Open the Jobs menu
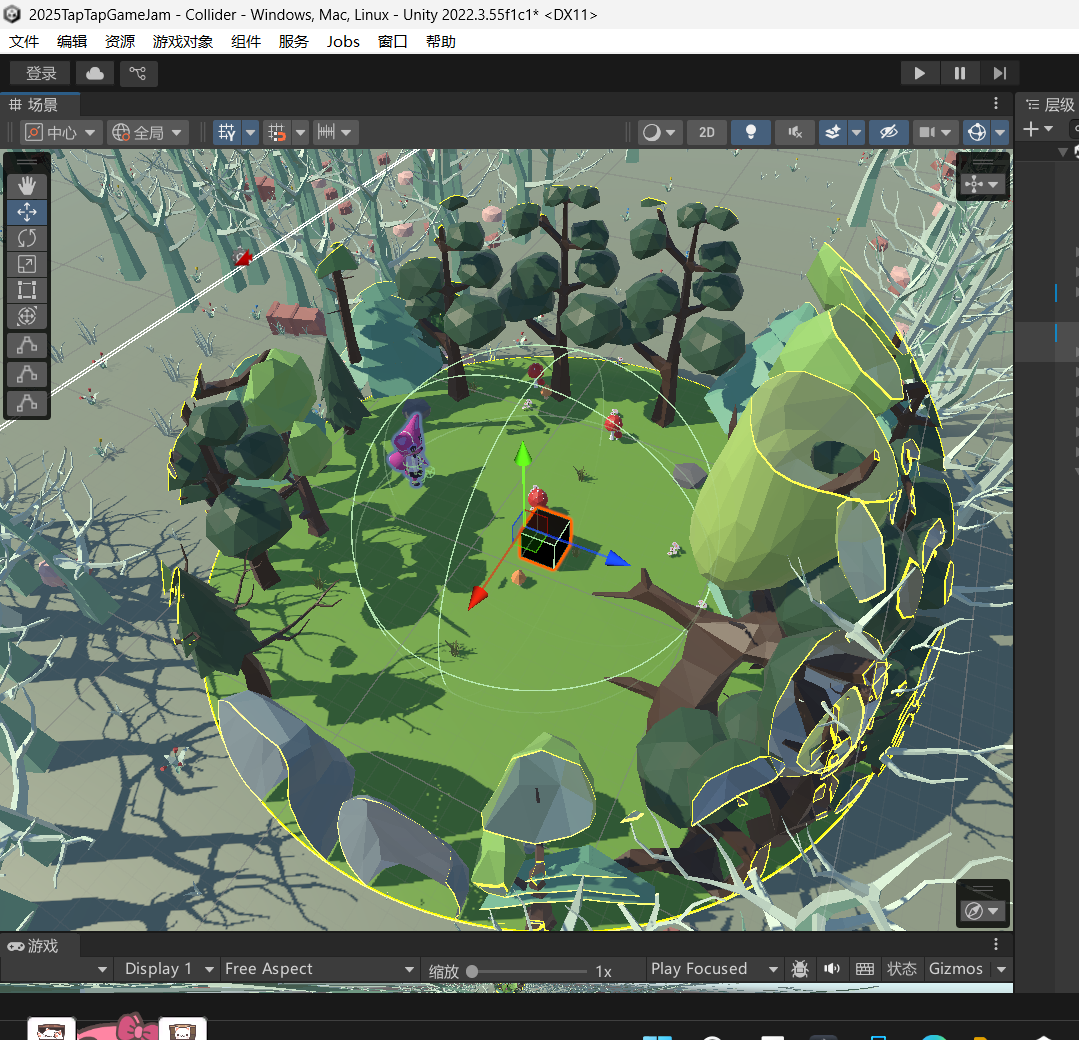 pyautogui.click(x=343, y=41)
